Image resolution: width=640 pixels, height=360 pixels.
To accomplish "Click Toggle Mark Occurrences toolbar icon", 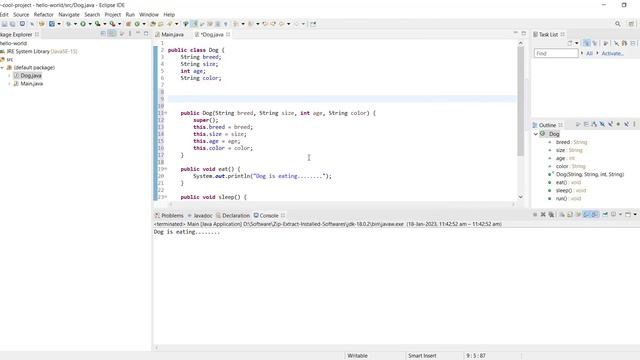I will [x=194, y=24].
